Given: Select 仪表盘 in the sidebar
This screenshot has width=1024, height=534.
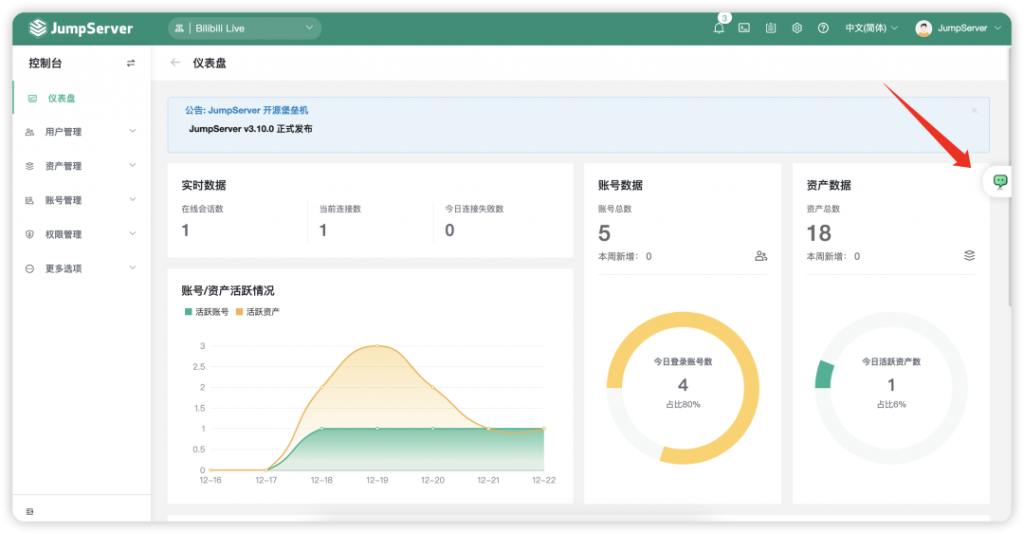Looking at the screenshot, I should tap(82, 98).
